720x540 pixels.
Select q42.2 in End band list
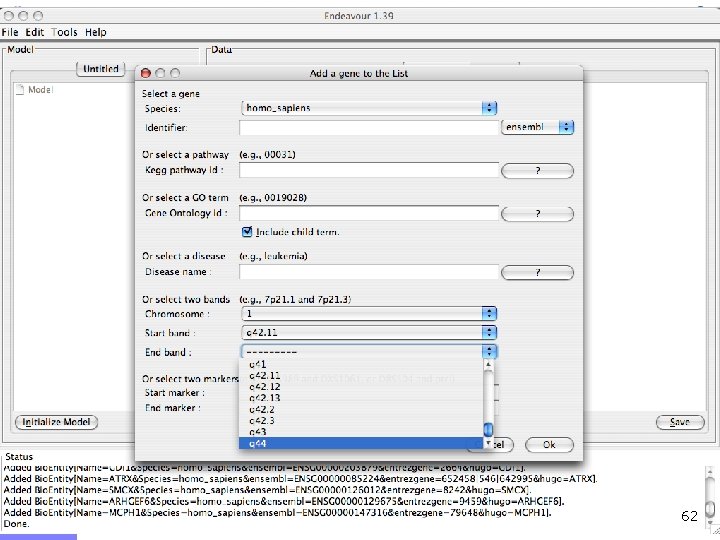click(x=361, y=409)
